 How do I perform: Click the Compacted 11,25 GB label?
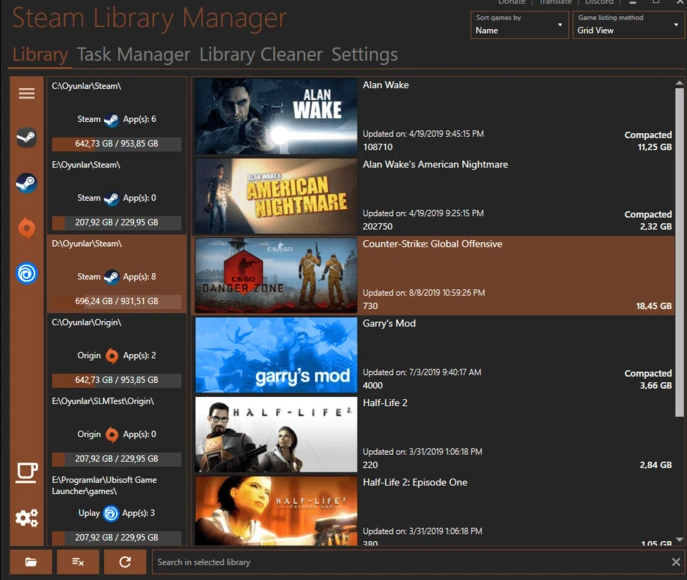pos(648,141)
